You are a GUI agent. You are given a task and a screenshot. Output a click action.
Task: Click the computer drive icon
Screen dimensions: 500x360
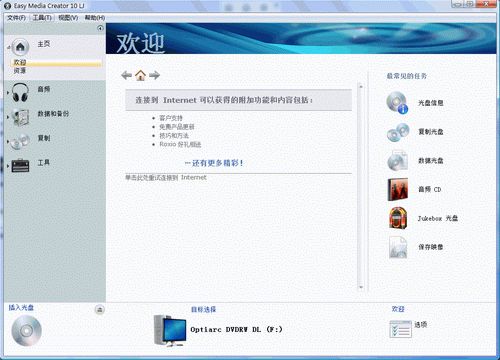click(x=170, y=330)
